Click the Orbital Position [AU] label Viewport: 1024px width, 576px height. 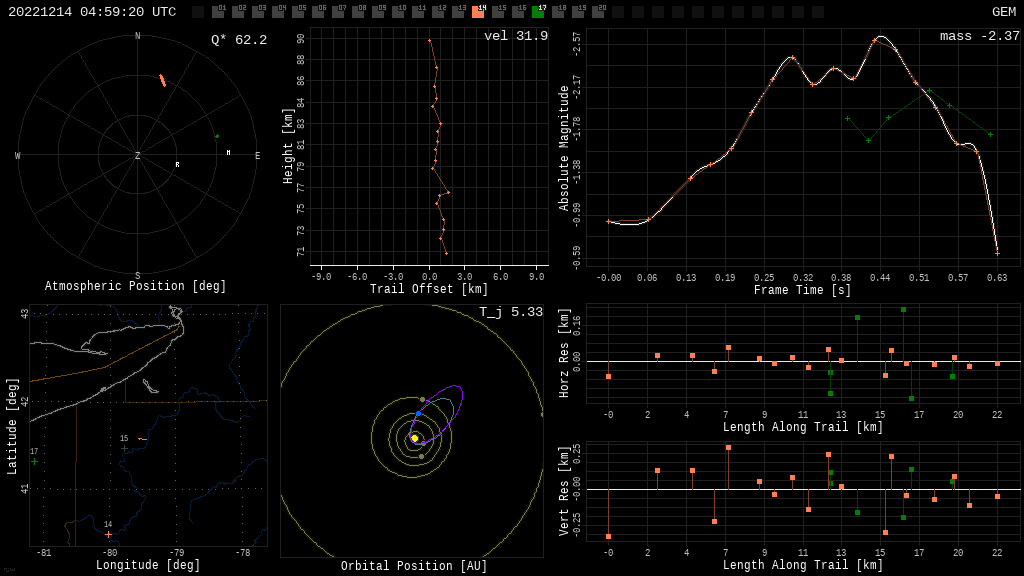(x=414, y=566)
